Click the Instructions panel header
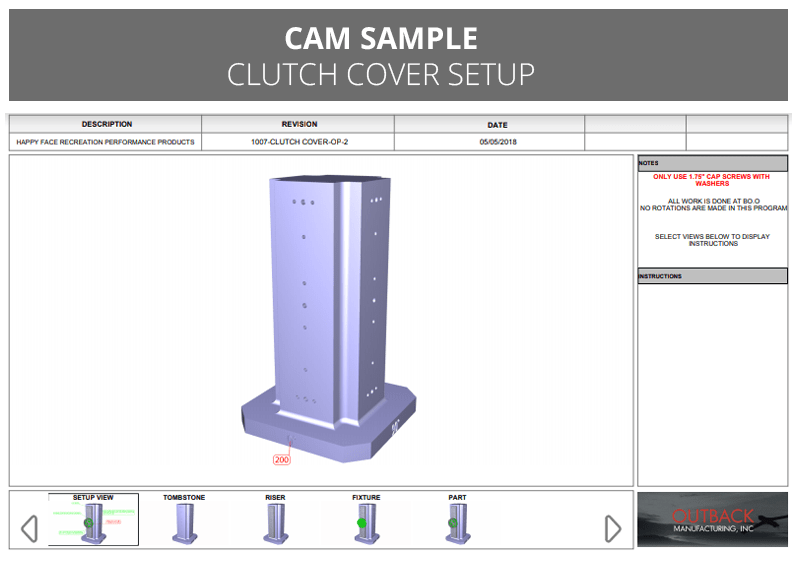The width and height of the screenshot is (798, 566). [x=712, y=276]
